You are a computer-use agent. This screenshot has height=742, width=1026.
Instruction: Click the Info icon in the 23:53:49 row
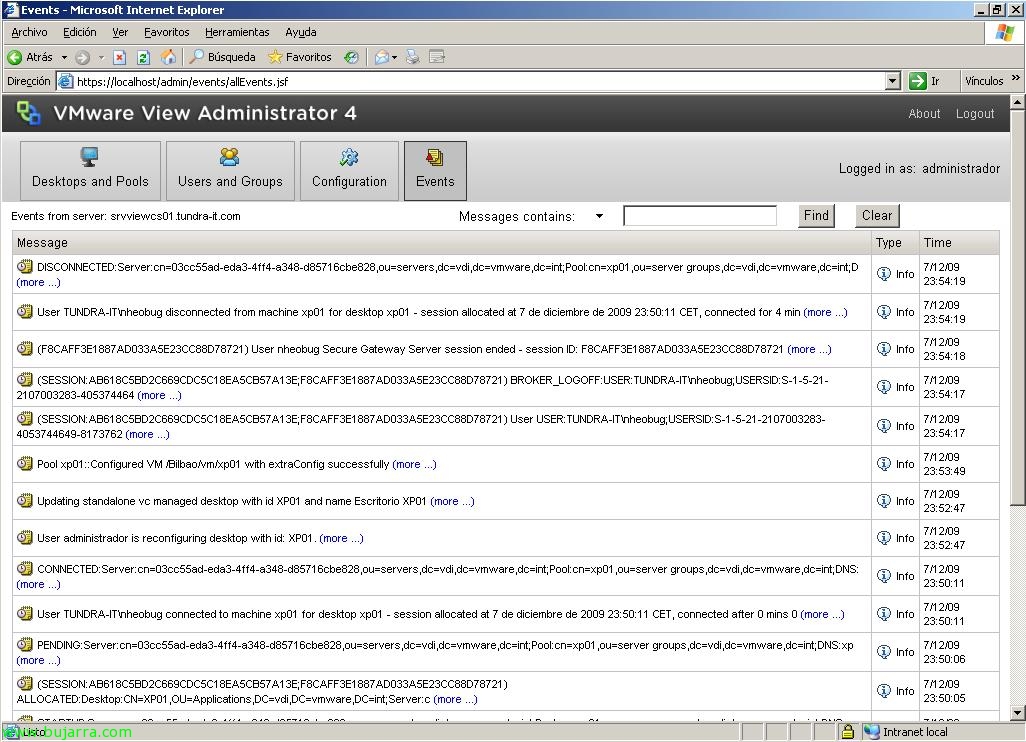click(884, 463)
